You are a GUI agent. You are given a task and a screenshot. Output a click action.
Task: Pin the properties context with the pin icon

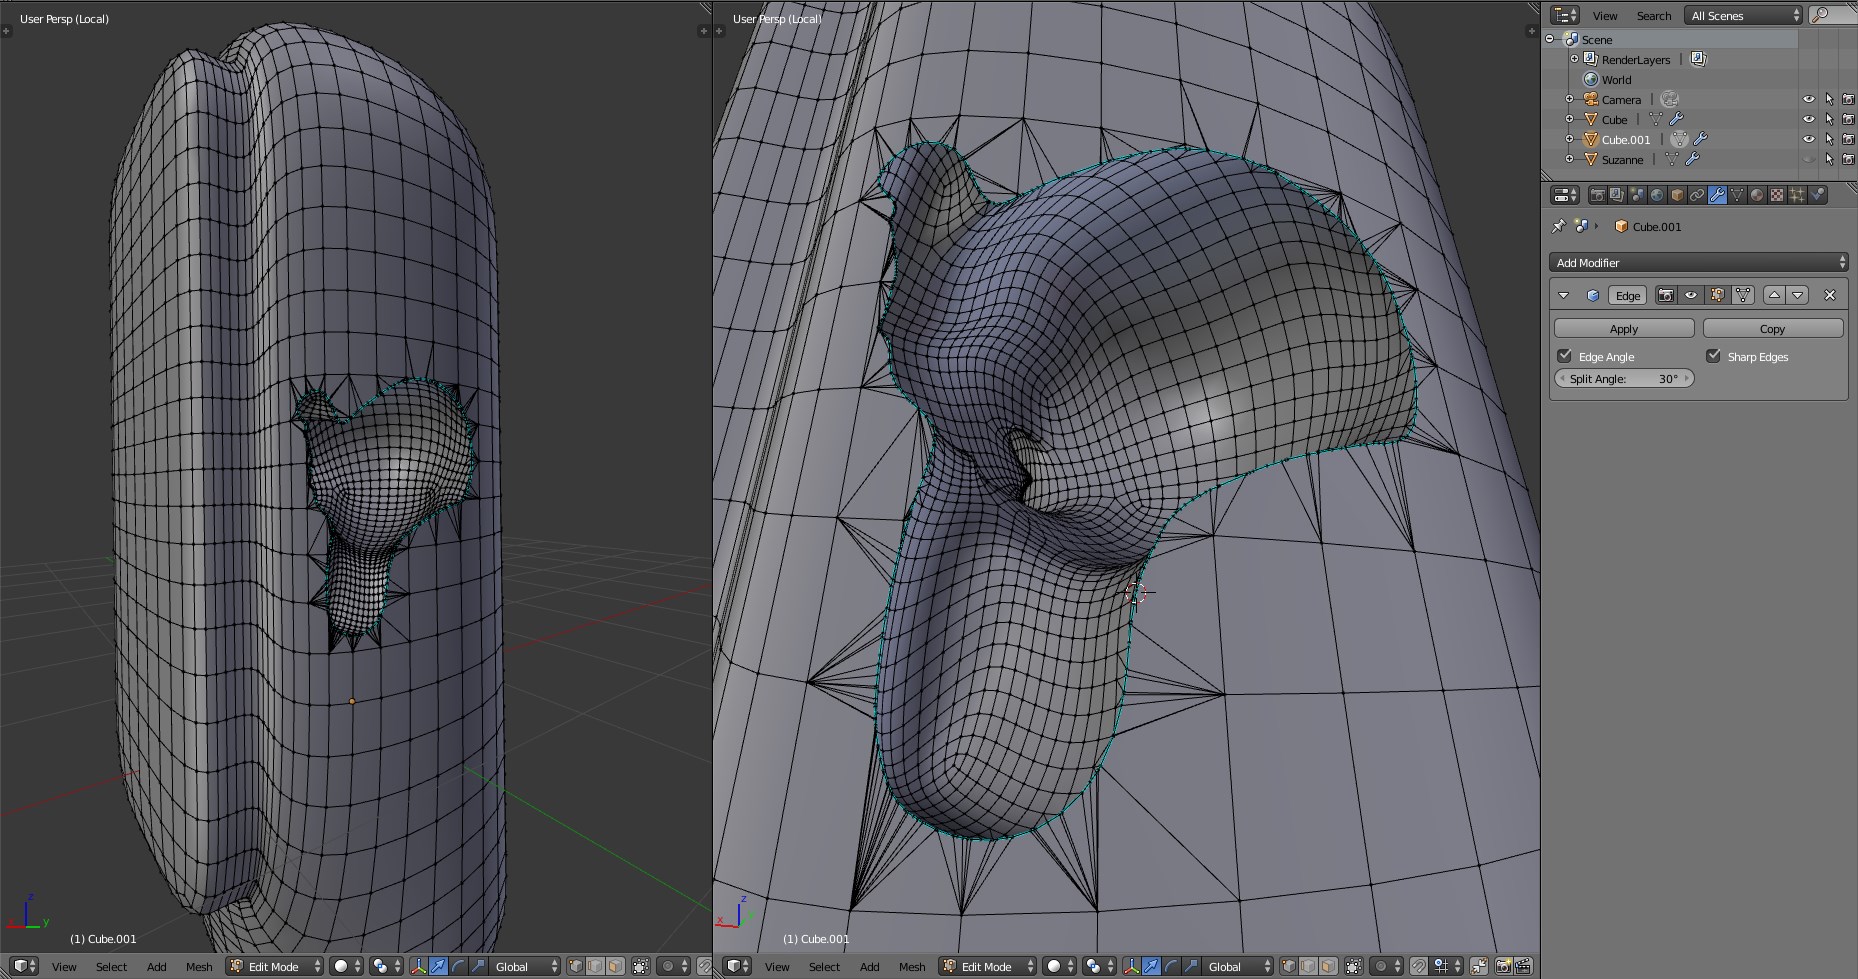pos(1558,226)
